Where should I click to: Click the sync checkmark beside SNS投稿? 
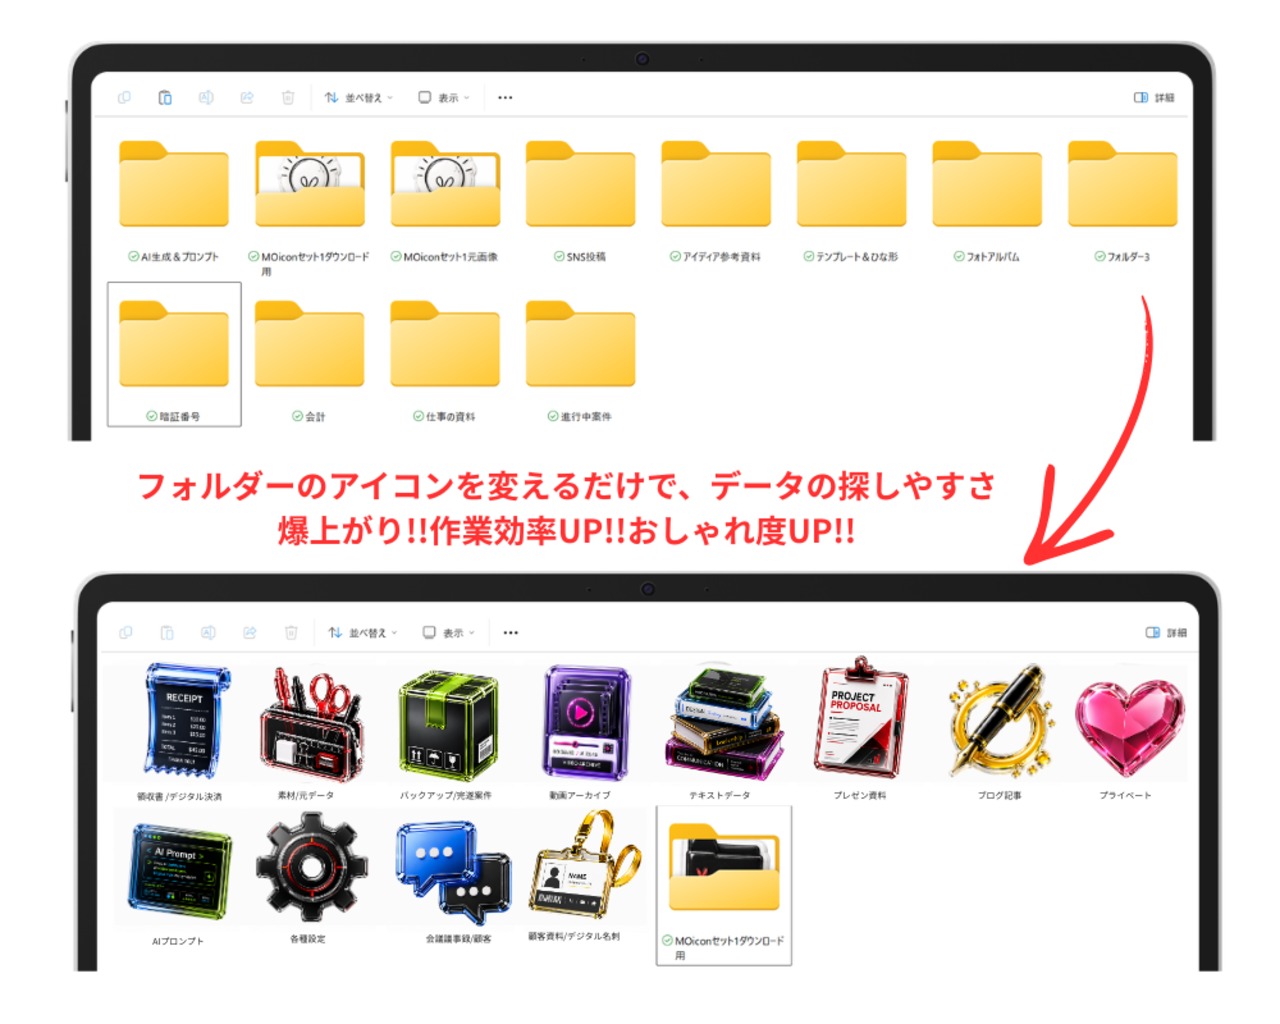coord(559,257)
